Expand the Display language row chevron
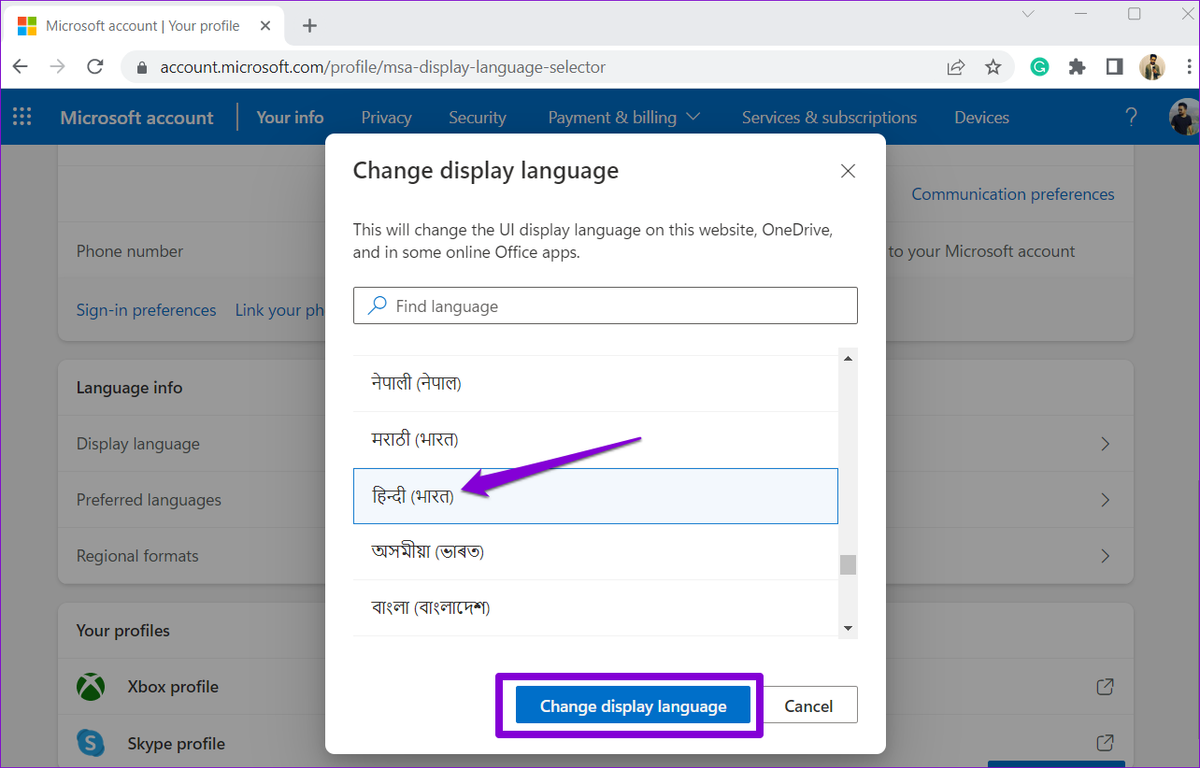1200x768 pixels. coord(1105,444)
